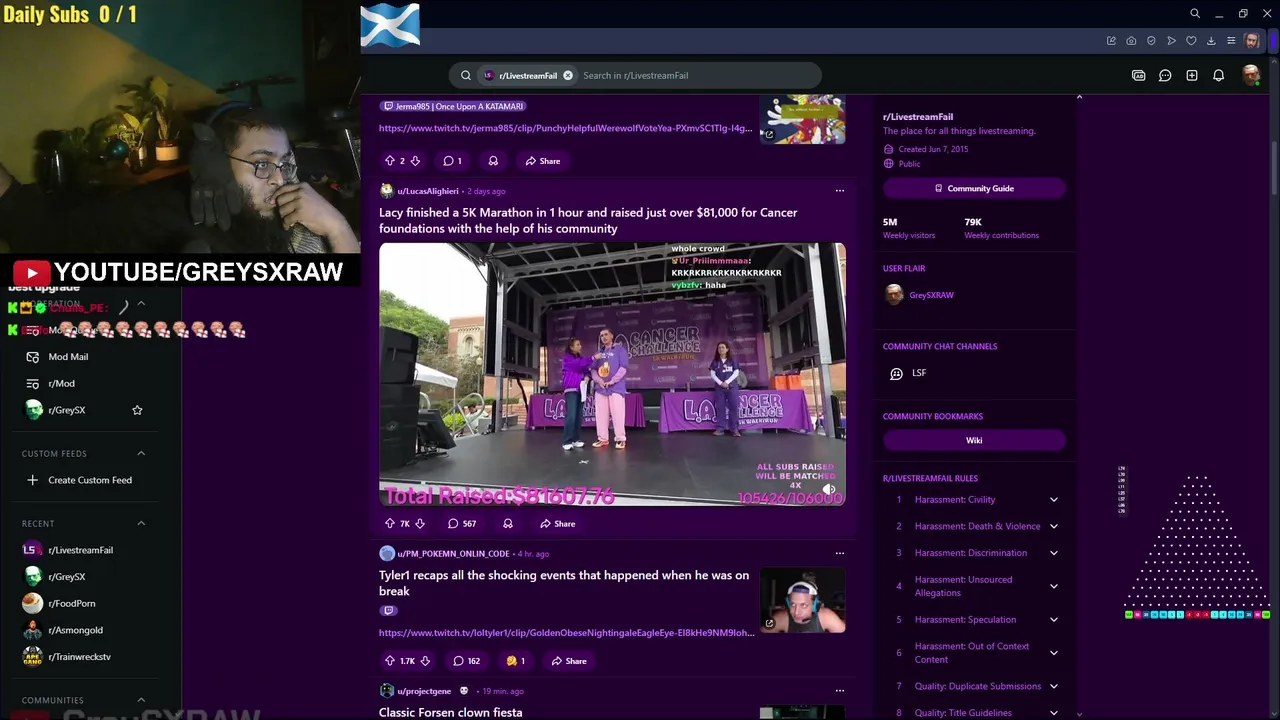This screenshot has width=1280, height=720.
Task: Favorite r/GreySX with the star
Action: (137, 410)
